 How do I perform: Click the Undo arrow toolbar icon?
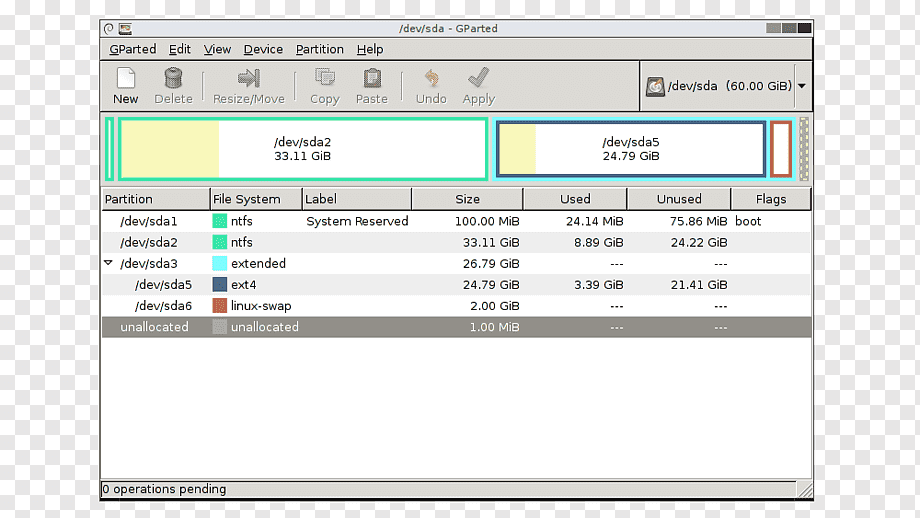coord(431,78)
